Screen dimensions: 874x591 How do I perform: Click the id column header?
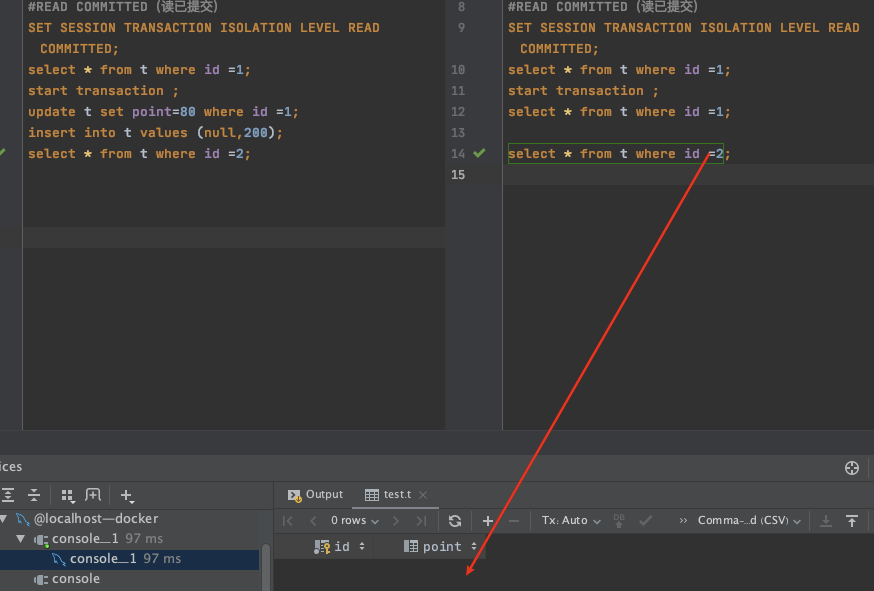tap(341, 546)
